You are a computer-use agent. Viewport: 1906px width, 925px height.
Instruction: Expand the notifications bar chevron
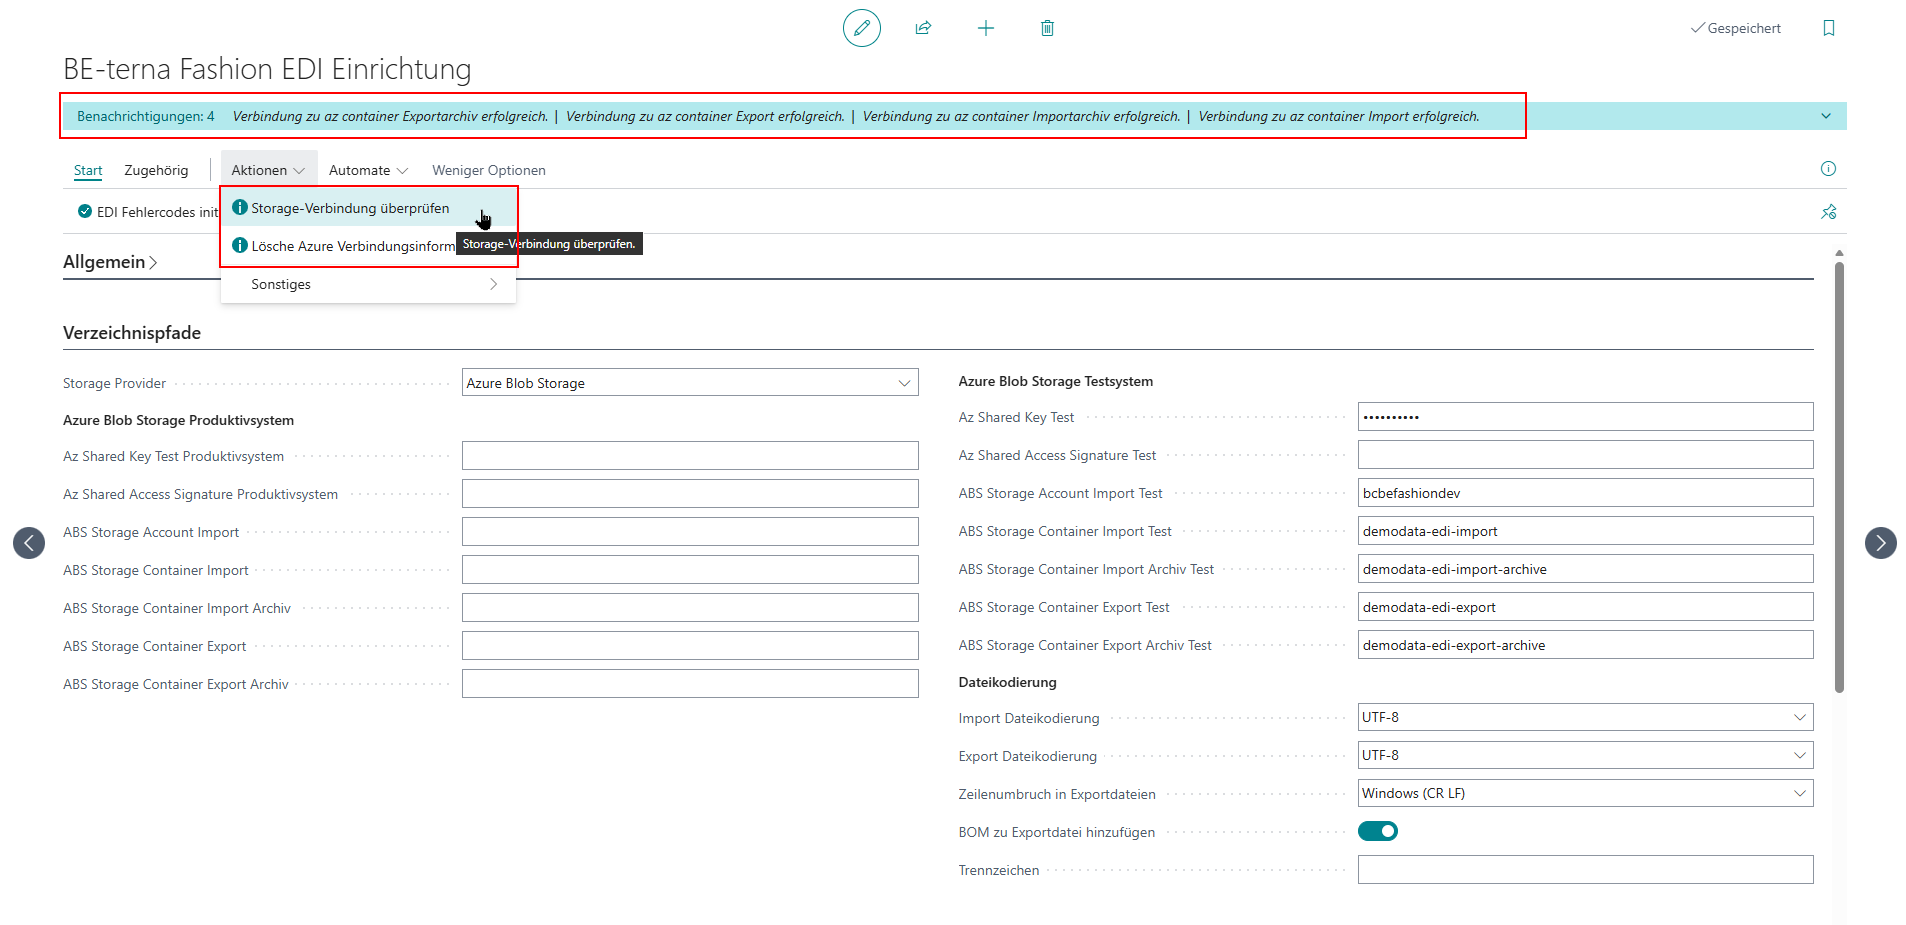coord(1825,116)
